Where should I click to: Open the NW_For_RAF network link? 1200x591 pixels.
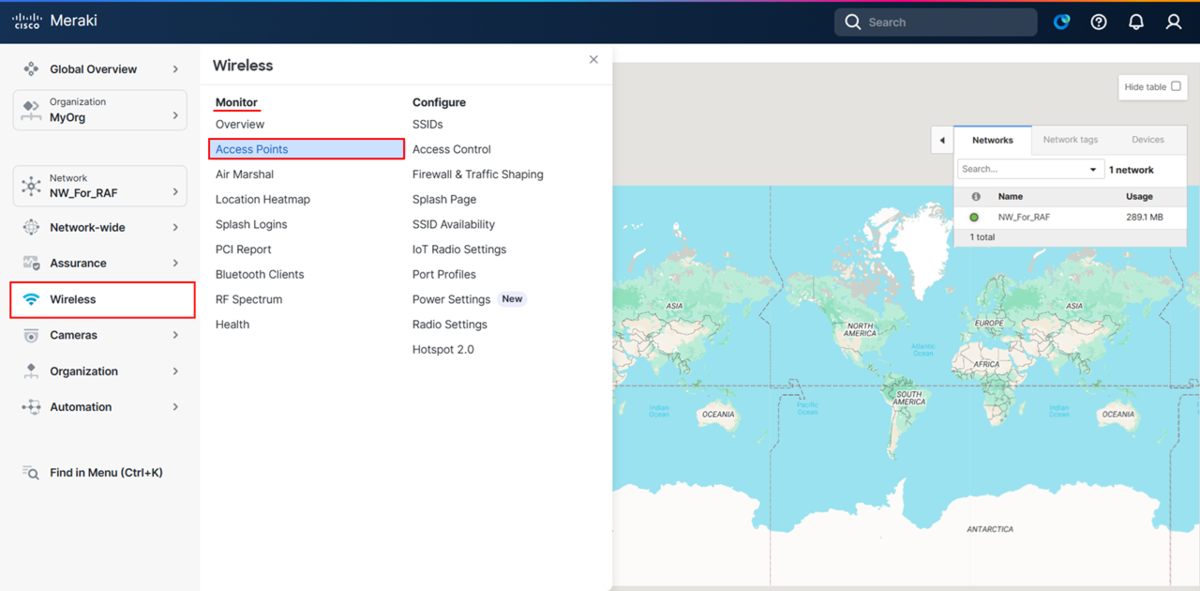click(x=1024, y=217)
